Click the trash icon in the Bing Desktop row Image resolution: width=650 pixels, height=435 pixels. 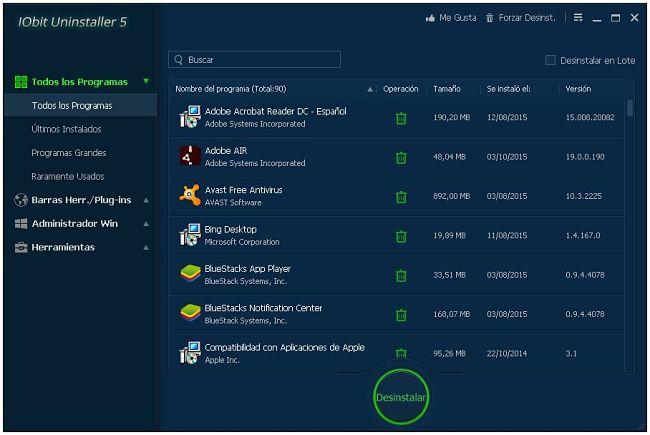coord(401,236)
